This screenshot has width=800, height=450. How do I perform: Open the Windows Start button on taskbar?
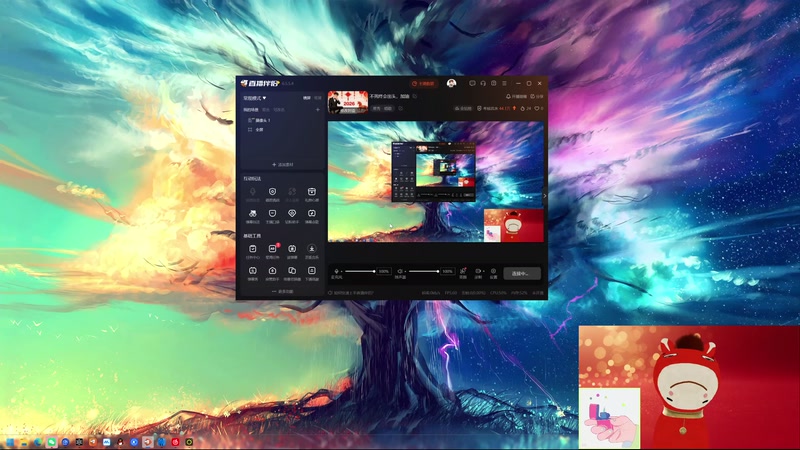click(x=10, y=442)
